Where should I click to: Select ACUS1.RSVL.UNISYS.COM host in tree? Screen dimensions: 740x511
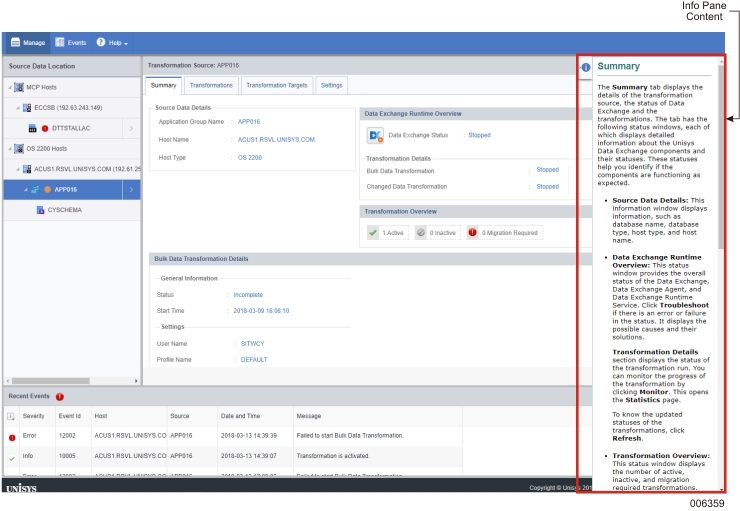point(87,169)
